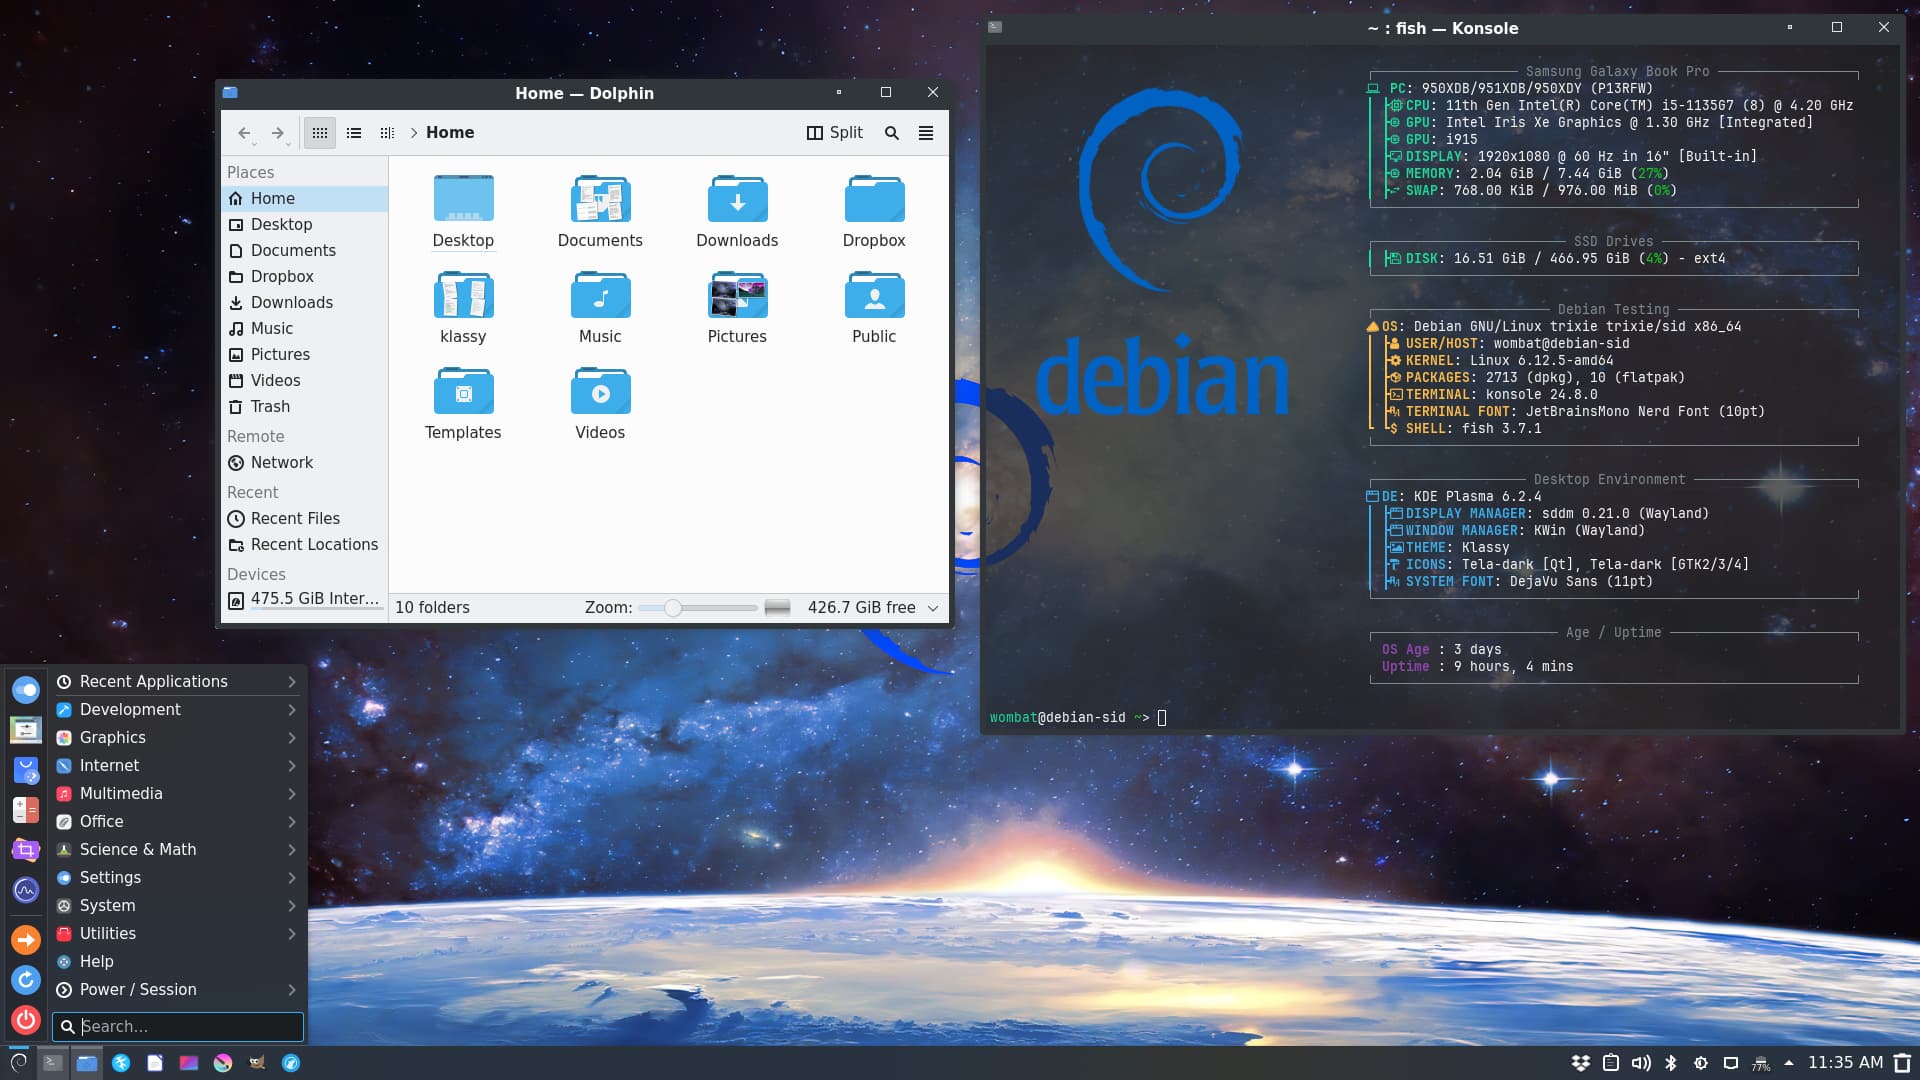Switch Dolphin to compact list view
The width and height of the screenshot is (1920, 1080).
pos(354,133)
